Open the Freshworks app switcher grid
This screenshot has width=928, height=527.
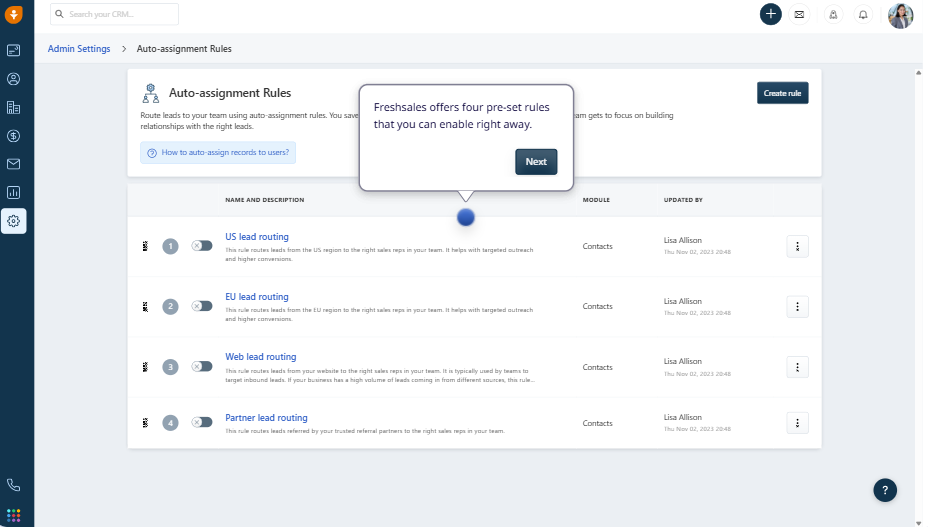14,515
